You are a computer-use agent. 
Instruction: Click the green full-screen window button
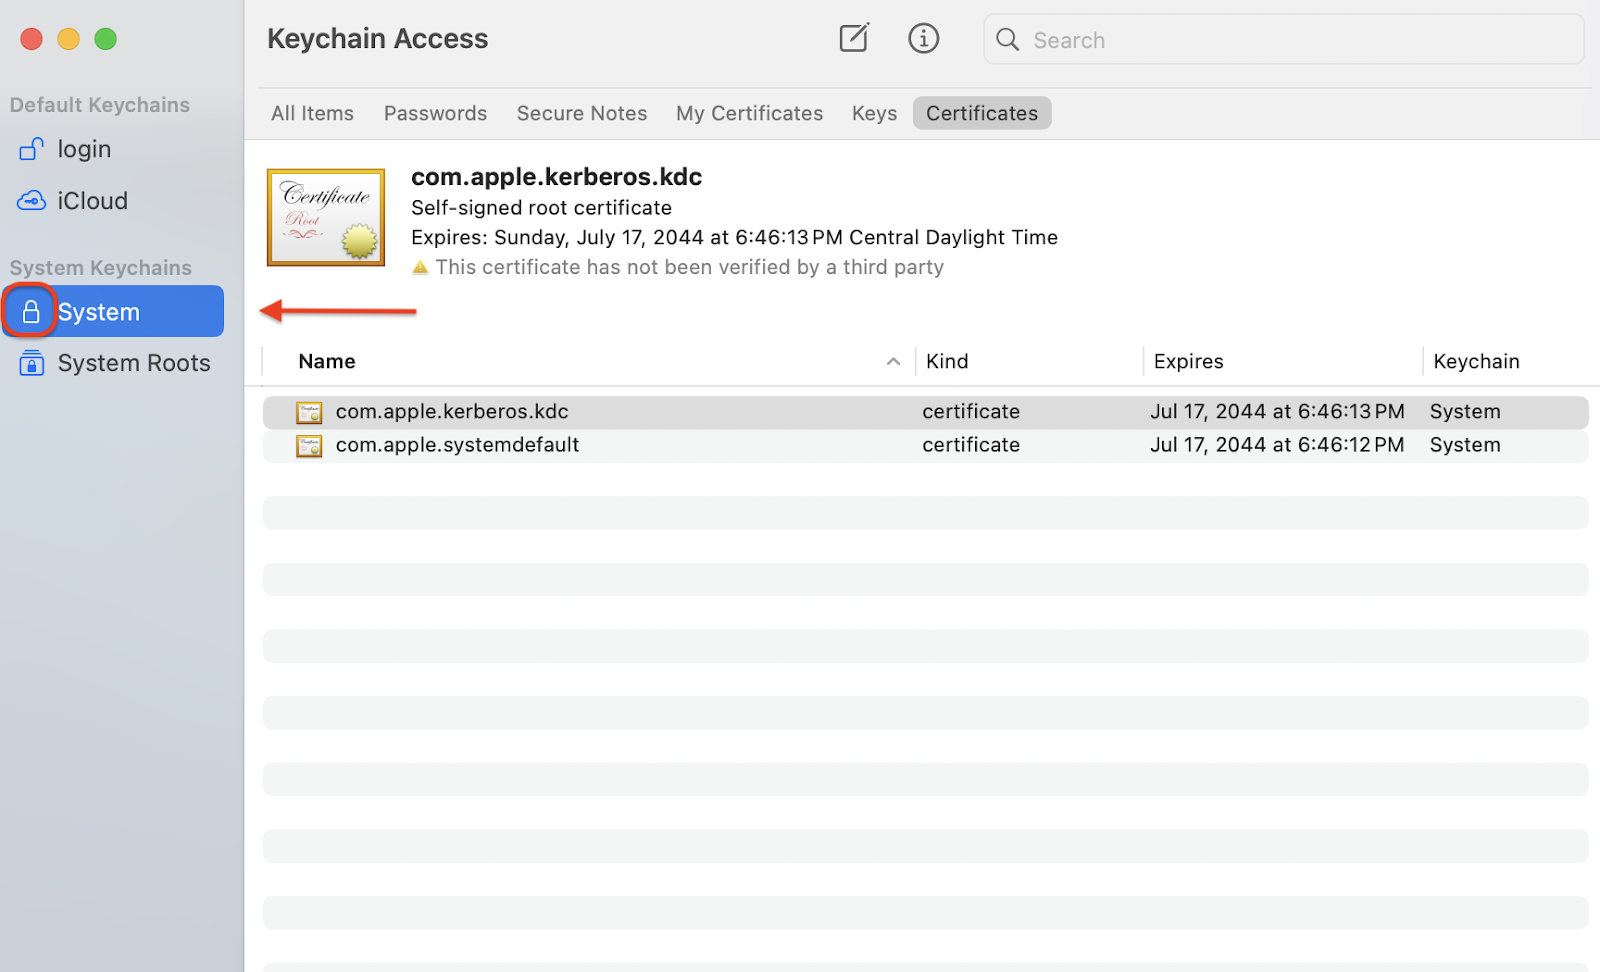(105, 39)
